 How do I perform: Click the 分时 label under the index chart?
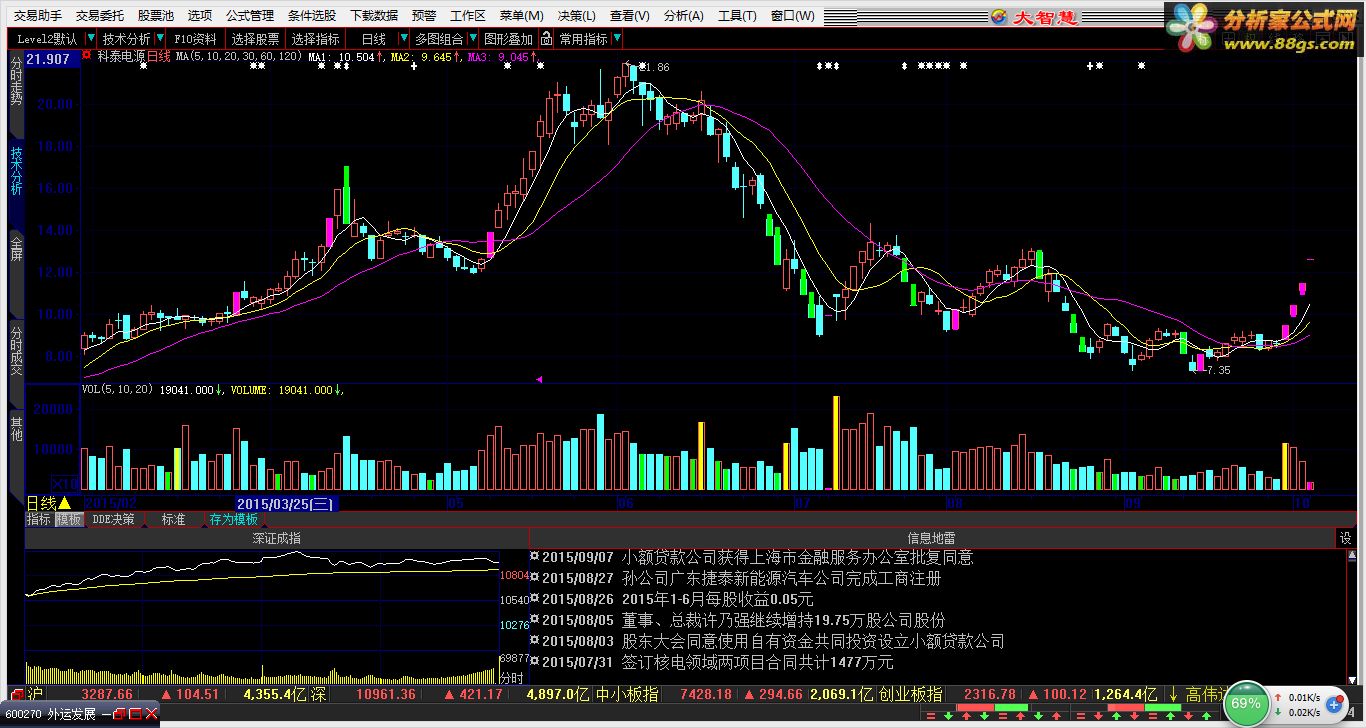click(511, 677)
